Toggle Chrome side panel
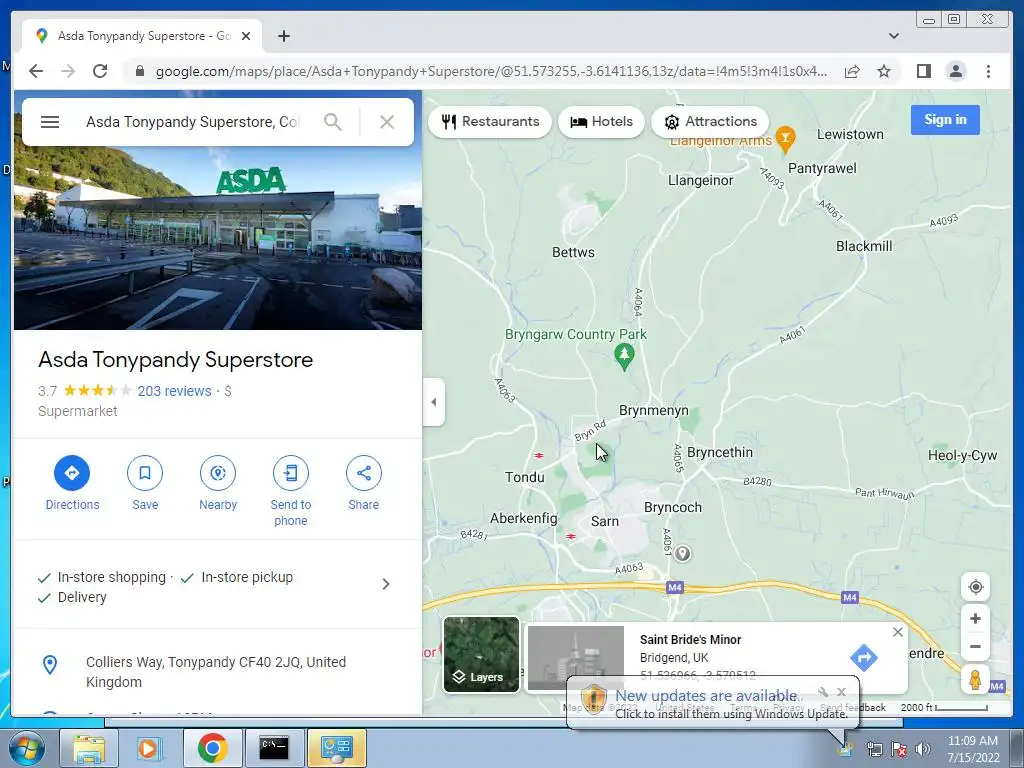This screenshot has height=768, width=1024. [923, 71]
